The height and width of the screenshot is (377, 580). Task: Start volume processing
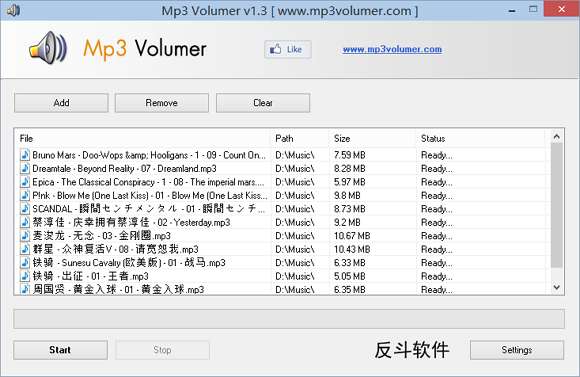[60, 350]
